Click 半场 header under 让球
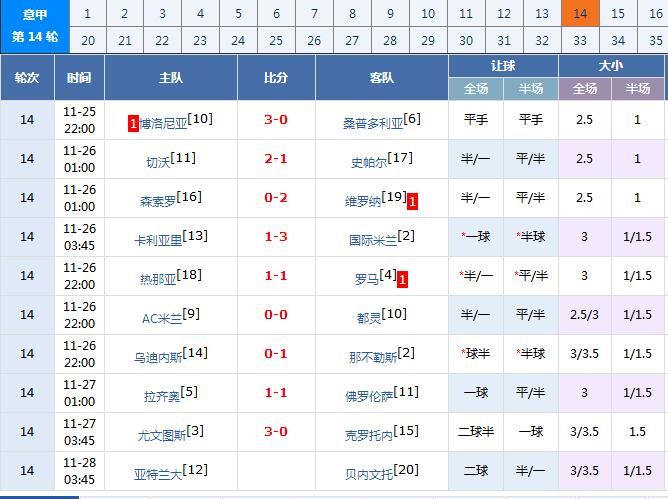Screen dimensions: 668x499 531,89
